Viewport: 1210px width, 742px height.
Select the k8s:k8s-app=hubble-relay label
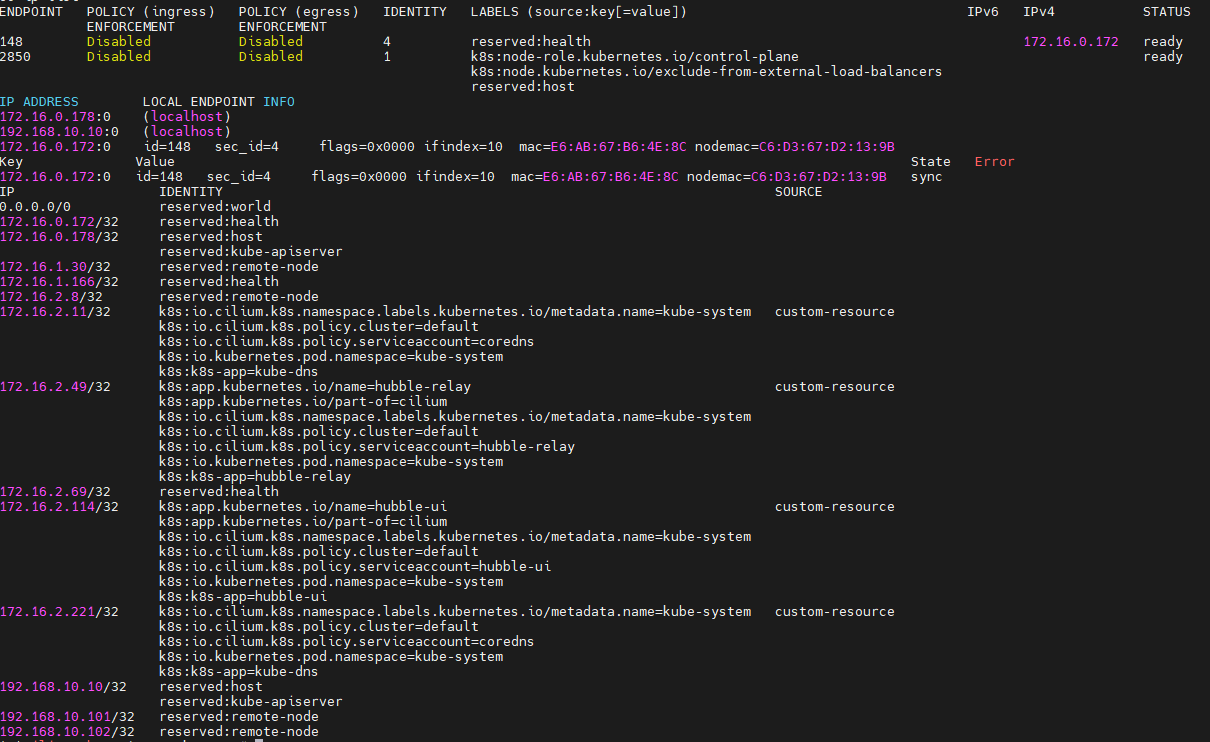pos(254,477)
